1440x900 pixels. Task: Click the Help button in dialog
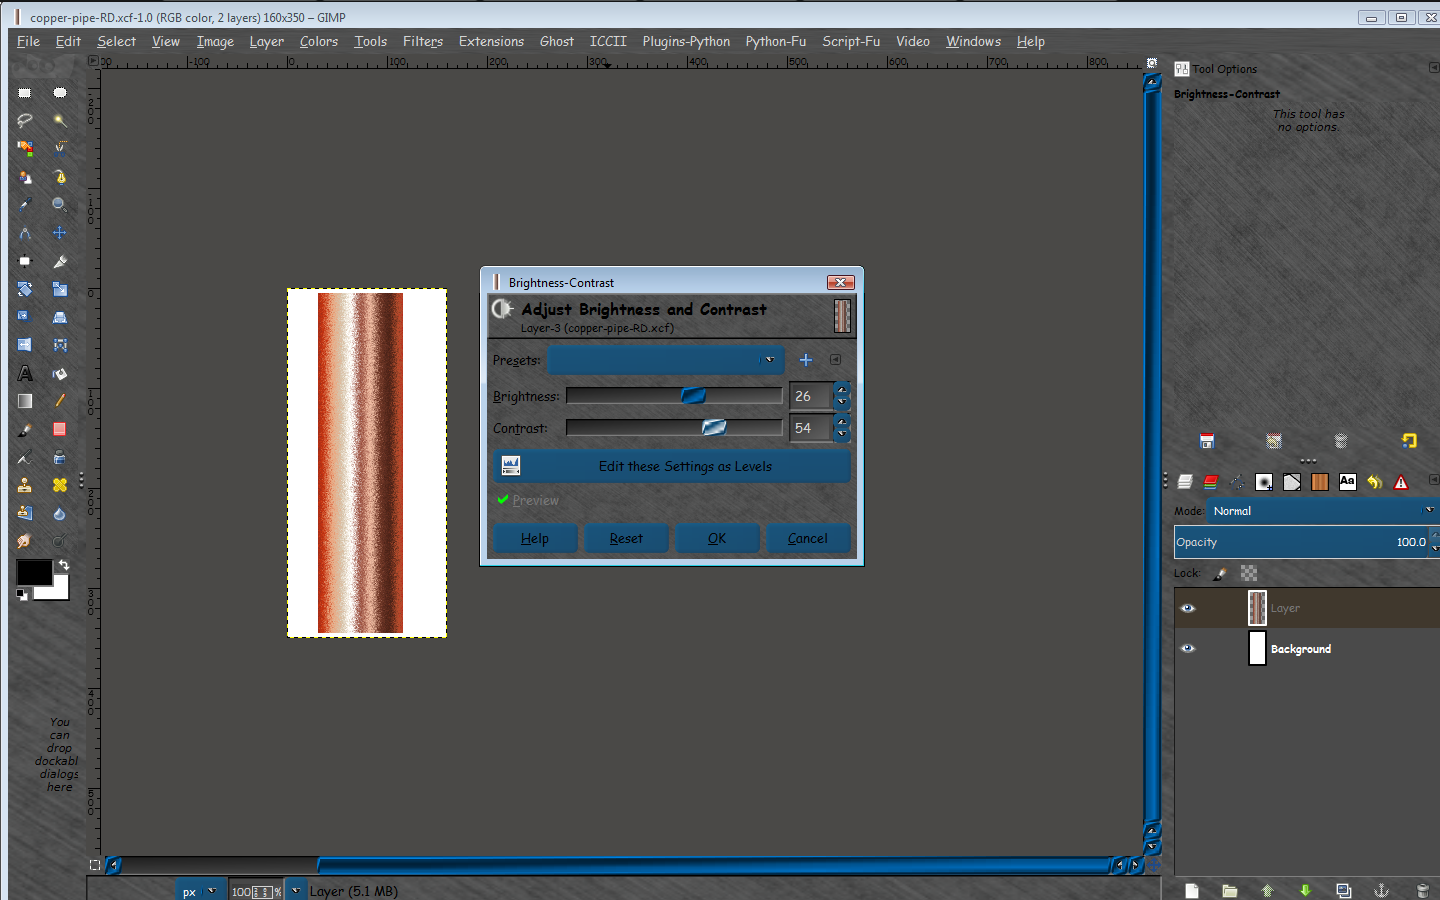pos(535,538)
